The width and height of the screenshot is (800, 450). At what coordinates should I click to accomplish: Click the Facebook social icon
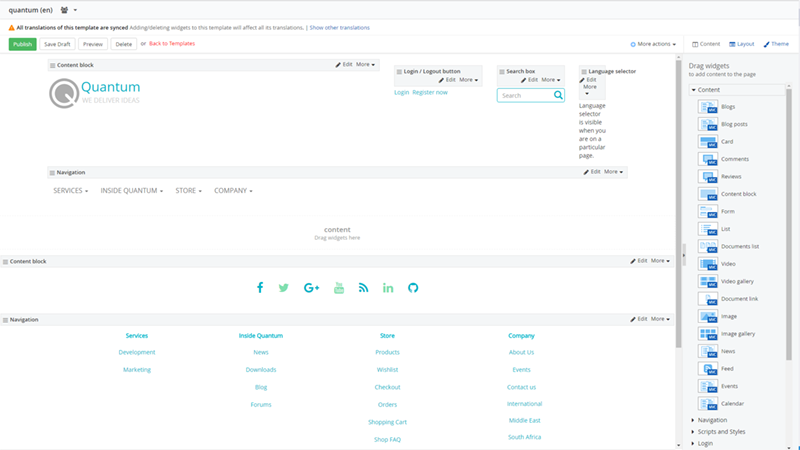(260, 288)
